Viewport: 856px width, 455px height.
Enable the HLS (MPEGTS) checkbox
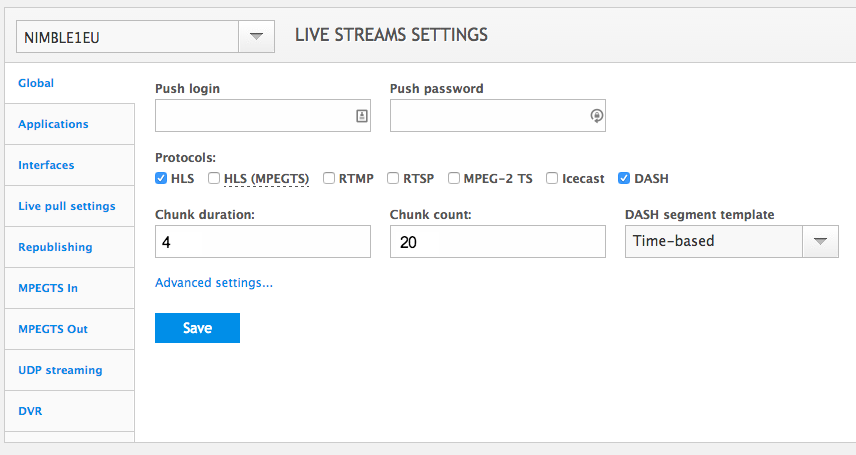(x=214, y=179)
